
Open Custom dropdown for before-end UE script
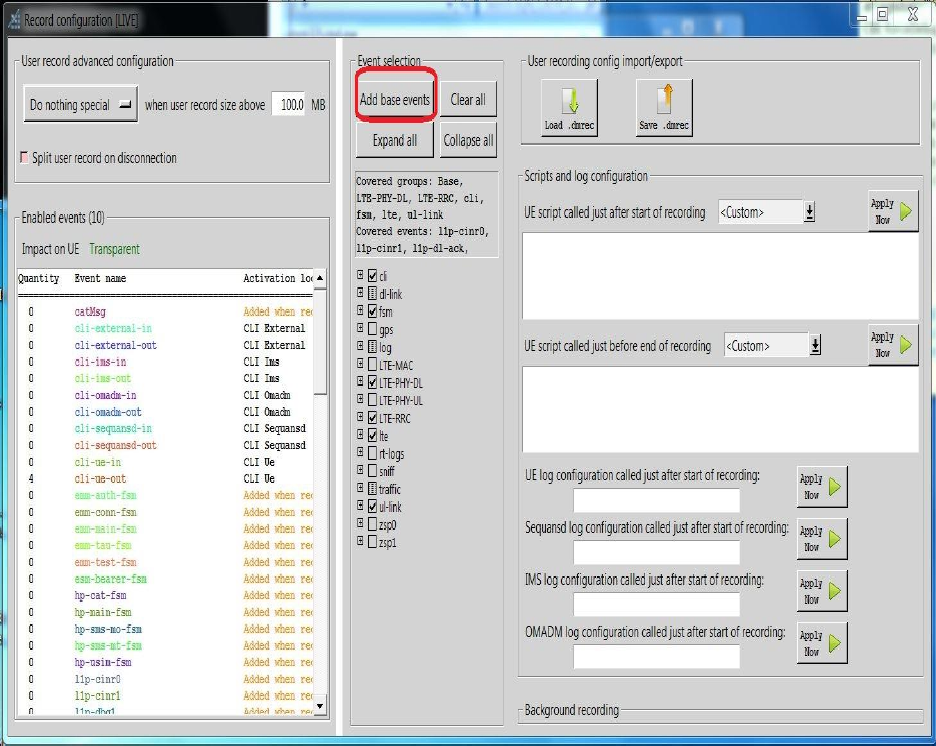pos(815,345)
